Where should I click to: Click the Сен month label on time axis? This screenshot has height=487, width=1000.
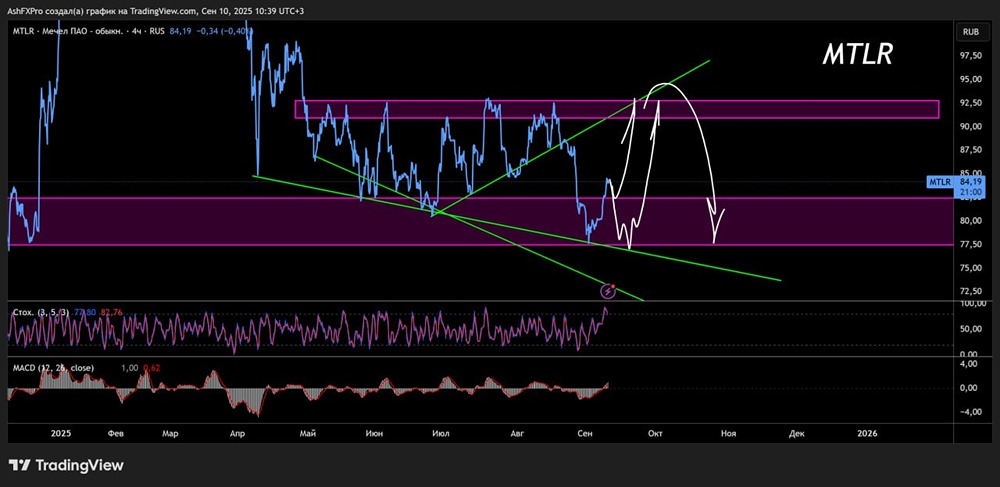[x=584, y=433]
